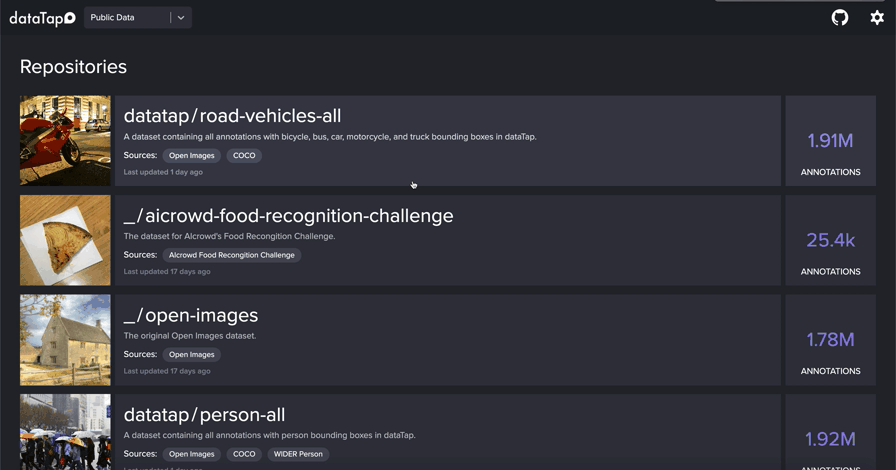Viewport: 896px width, 470px height.
Task: Click the dataTap logo
Action: (x=42, y=18)
